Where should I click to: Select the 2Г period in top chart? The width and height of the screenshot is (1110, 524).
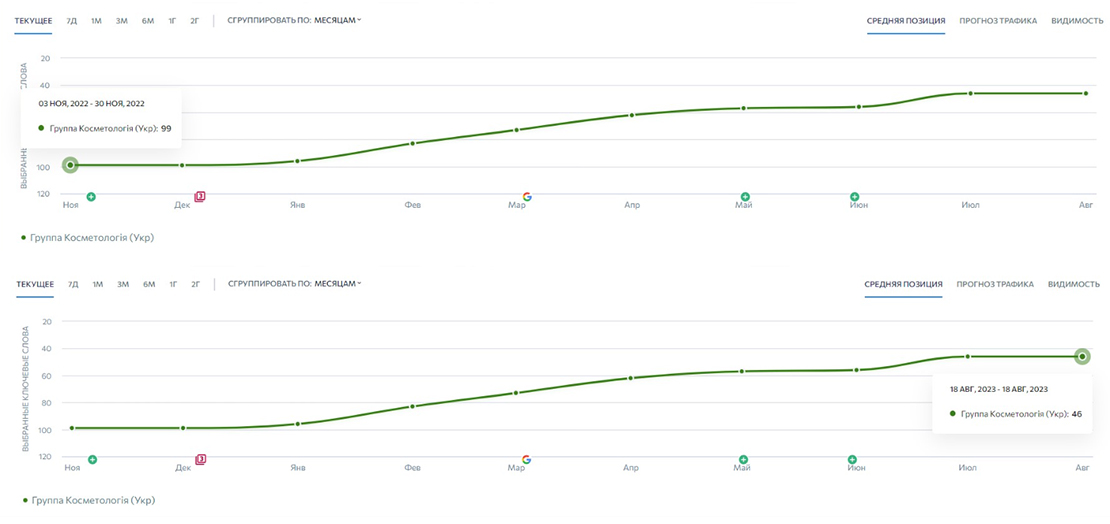click(195, 20)
